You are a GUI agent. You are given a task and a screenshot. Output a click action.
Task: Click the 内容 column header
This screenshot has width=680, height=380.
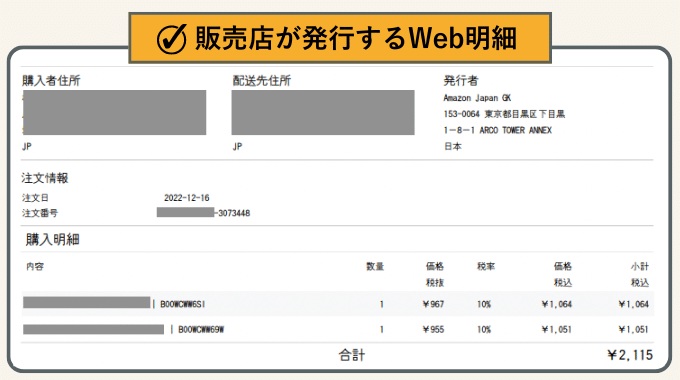(35, 266)
